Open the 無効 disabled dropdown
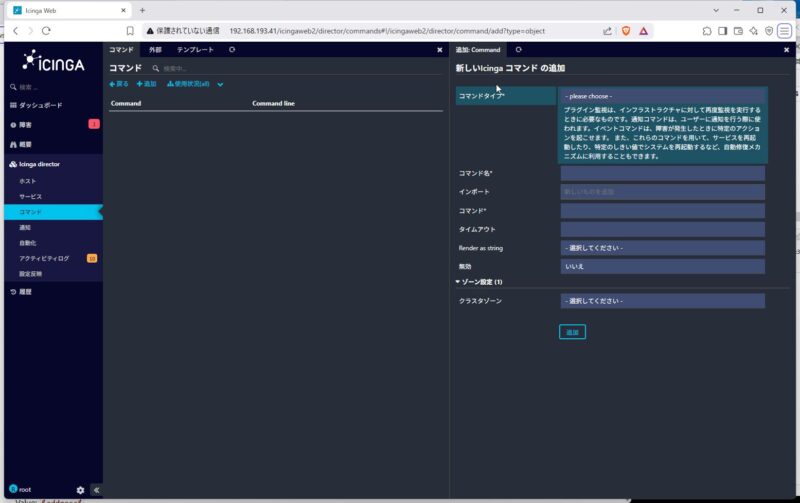Viewport: 800px width, 503px height. [663, 266]
